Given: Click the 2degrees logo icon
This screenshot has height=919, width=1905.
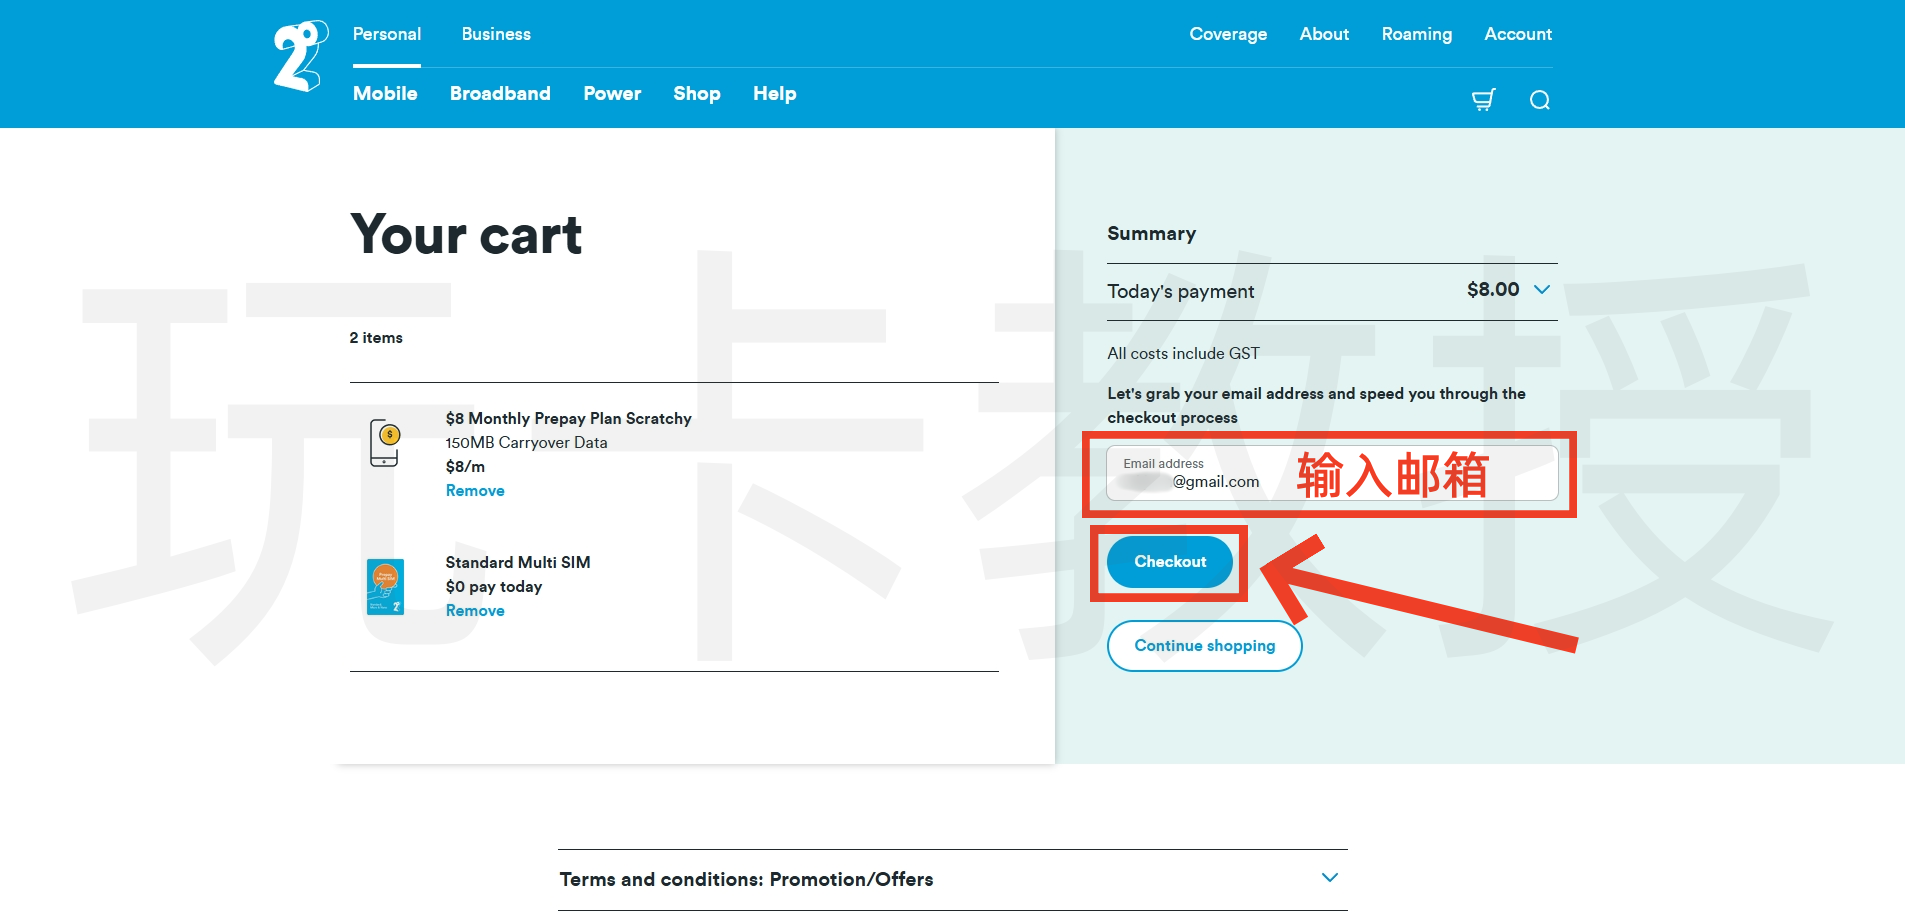Looking at the screenshot, I should pos(301,56).
